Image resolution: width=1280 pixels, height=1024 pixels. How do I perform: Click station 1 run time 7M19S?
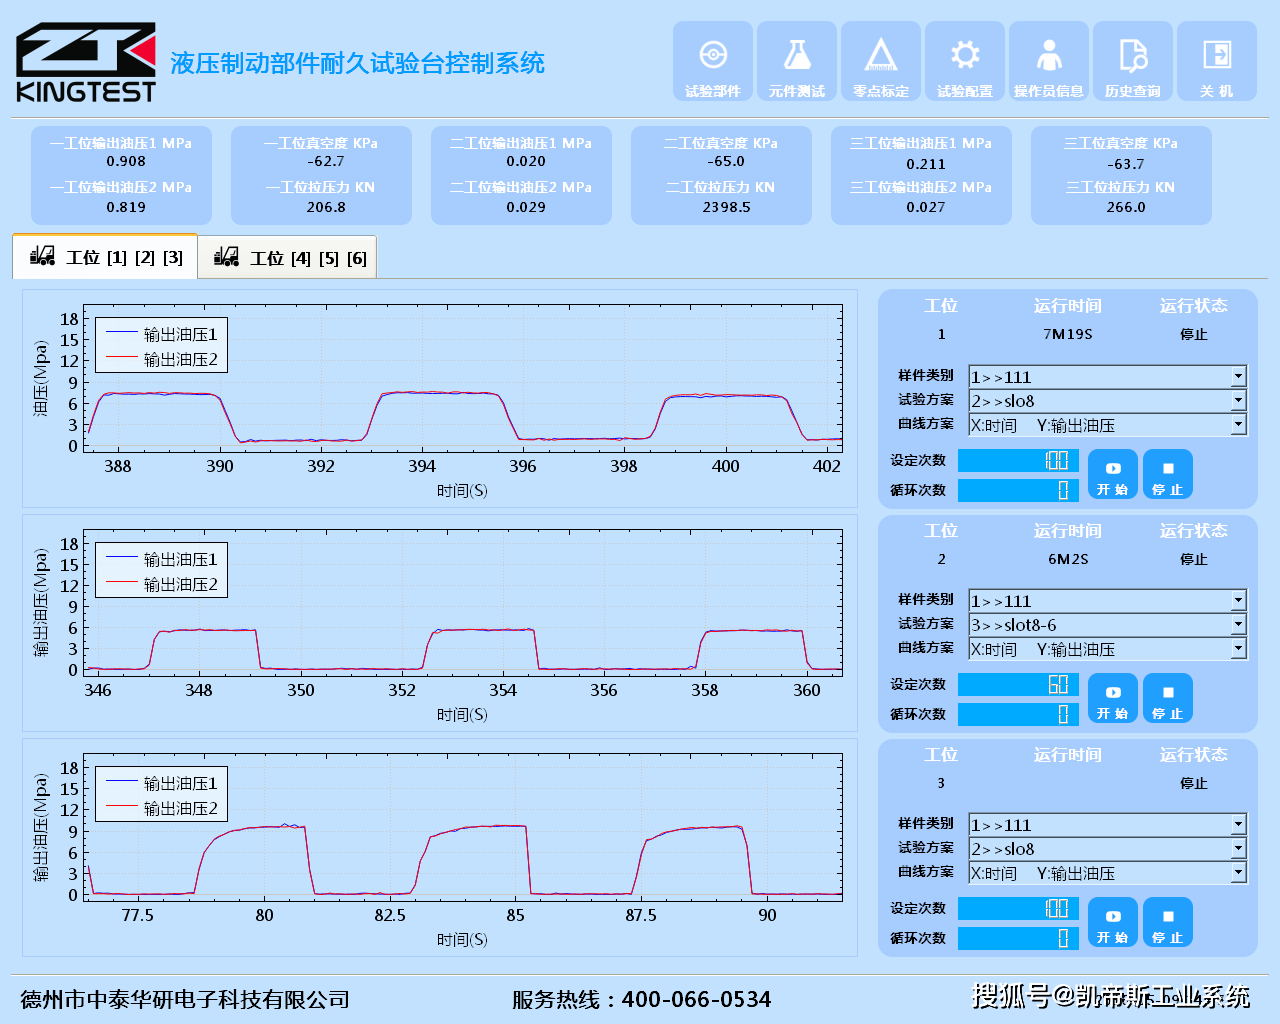click(1068, 334)
